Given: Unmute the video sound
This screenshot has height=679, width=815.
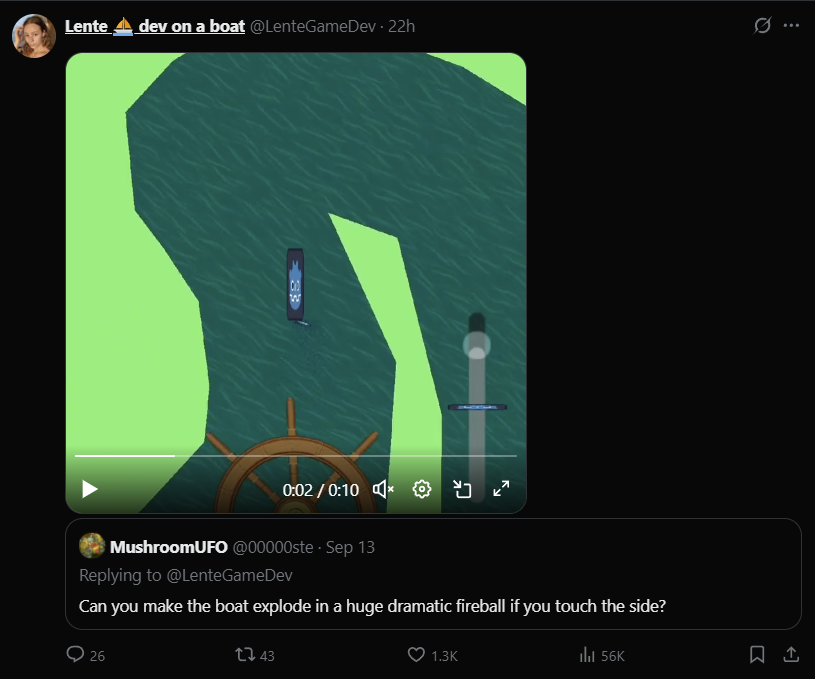Looking at the screenshot, I should (383, 489).
